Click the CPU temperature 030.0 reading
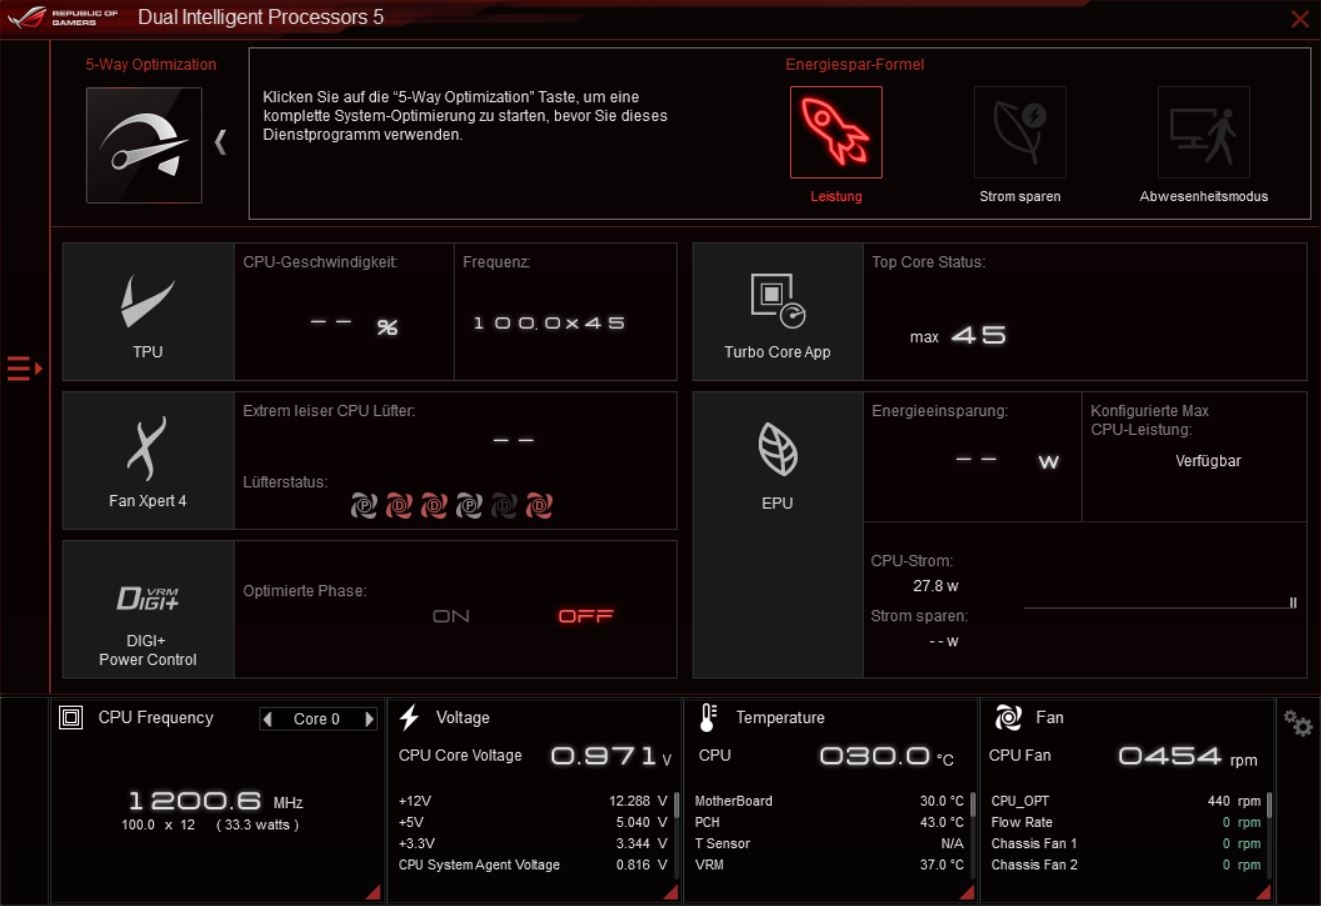Image resolution: width=1321 pixels, height=906 pixels. coord(886,757)
